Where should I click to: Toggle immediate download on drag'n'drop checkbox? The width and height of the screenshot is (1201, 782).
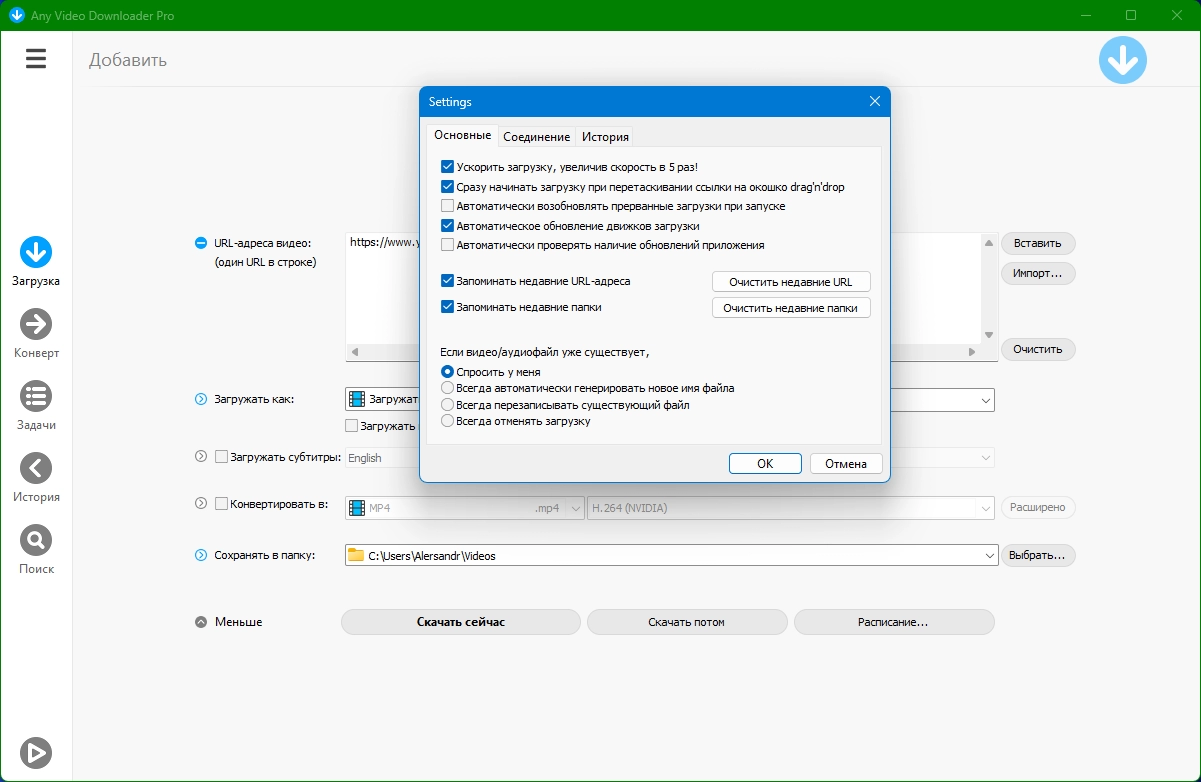click(447, 187)
